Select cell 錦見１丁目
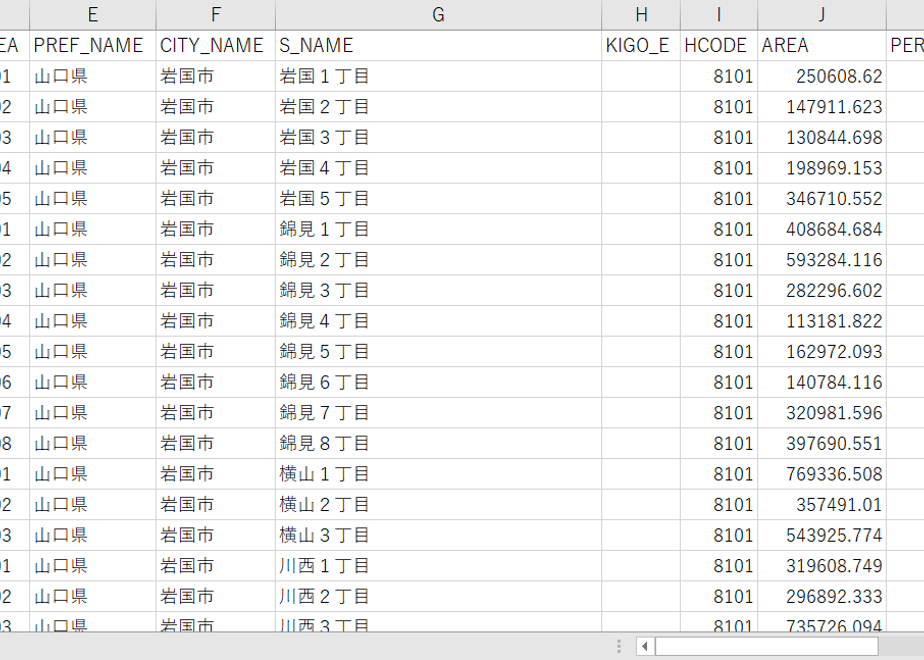Screen dimensions: 924x660 pos(438,229)
